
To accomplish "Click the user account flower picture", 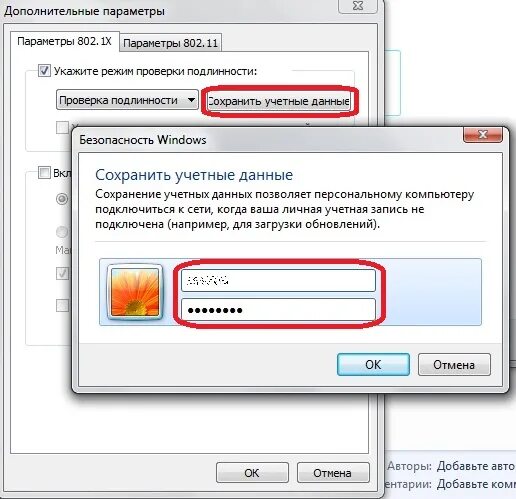I will pyautogui.click(x=135, y=292).
